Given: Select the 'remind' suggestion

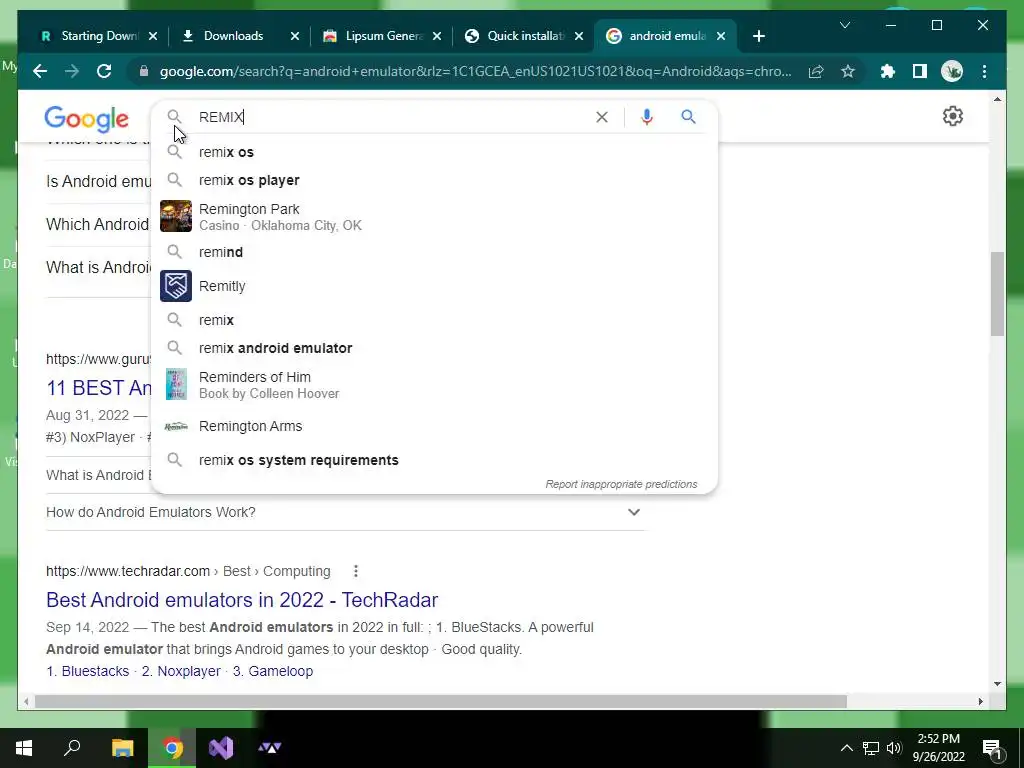Looking at the screenshot, I should pyautogui.click(x=434, y=252).
